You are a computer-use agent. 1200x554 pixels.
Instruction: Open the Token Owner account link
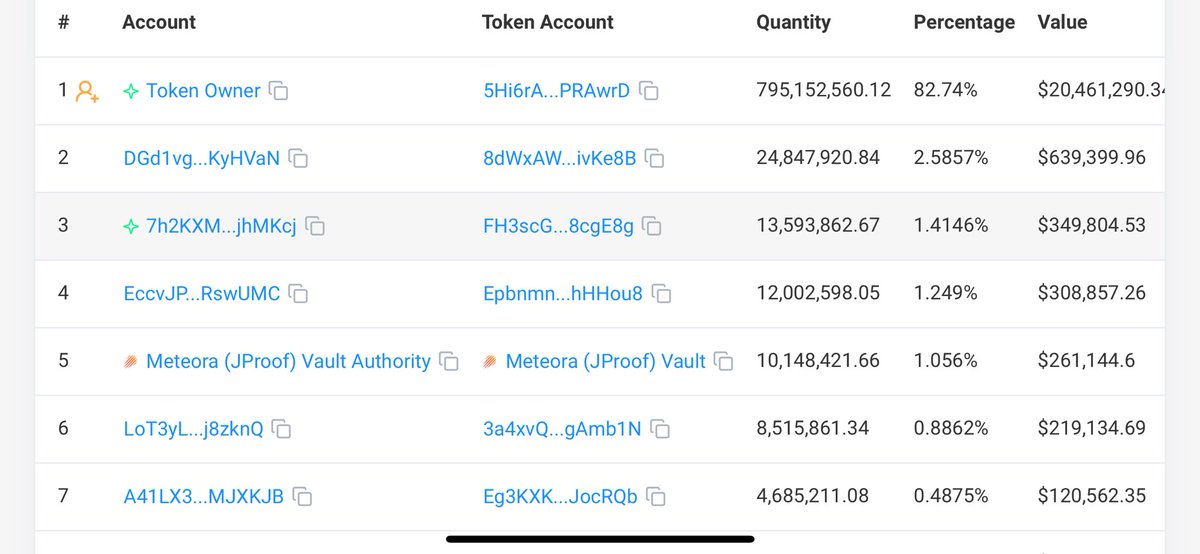coord(203,91)
